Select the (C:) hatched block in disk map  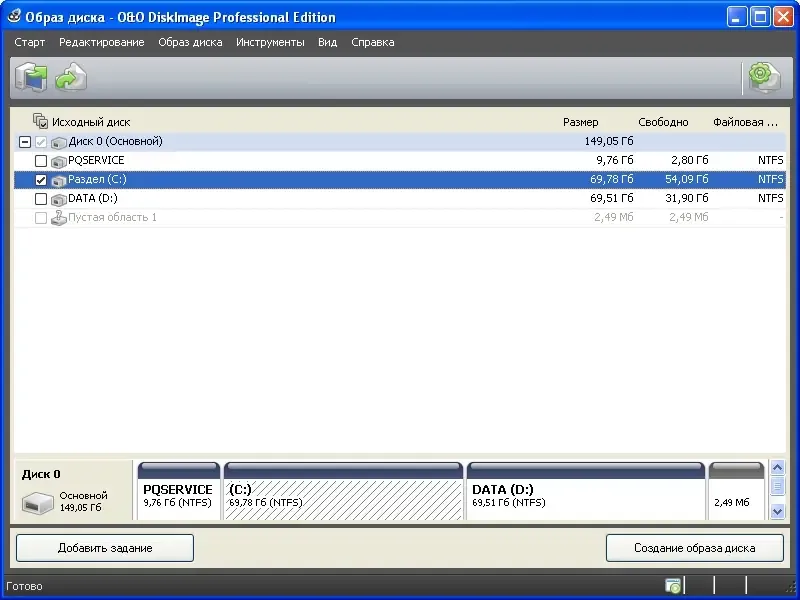coord(343,491)
